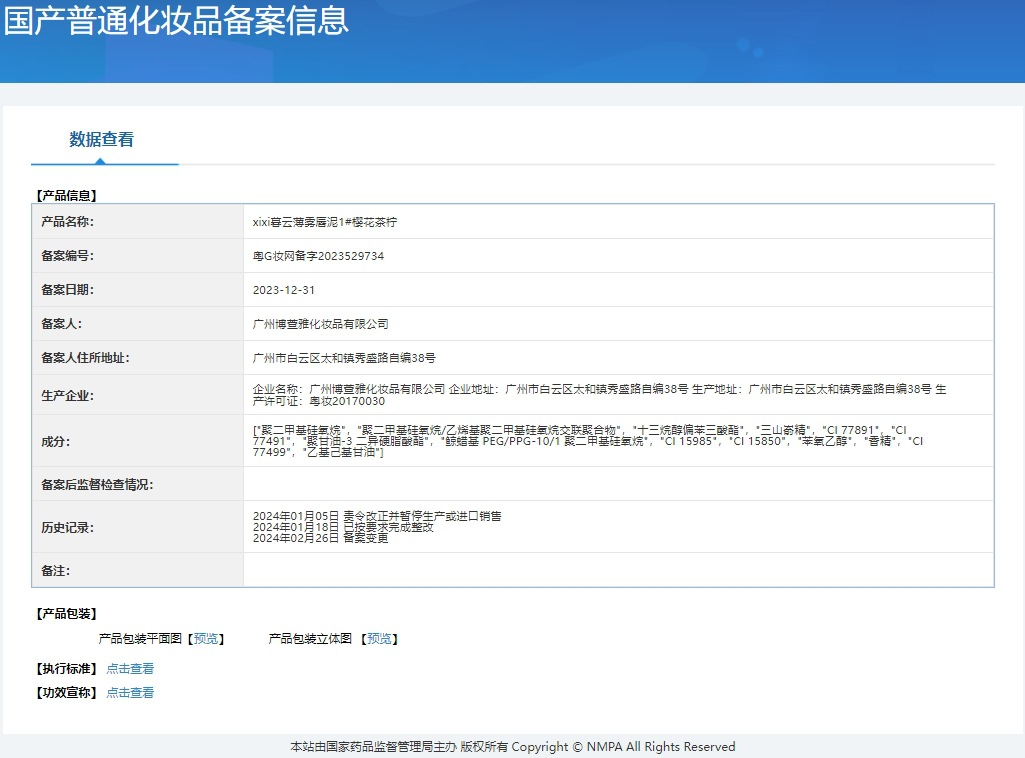Click the NMPA copyright footer text
Screen dimensions: 1025x758
(x=512, y=746)
